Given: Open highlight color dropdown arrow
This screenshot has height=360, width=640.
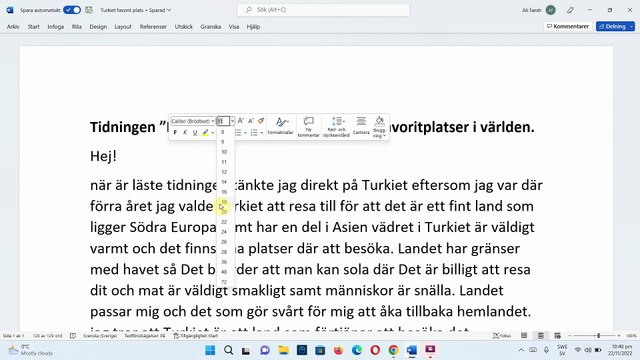Looking at the screenshot, I should (x=213, y=133).
